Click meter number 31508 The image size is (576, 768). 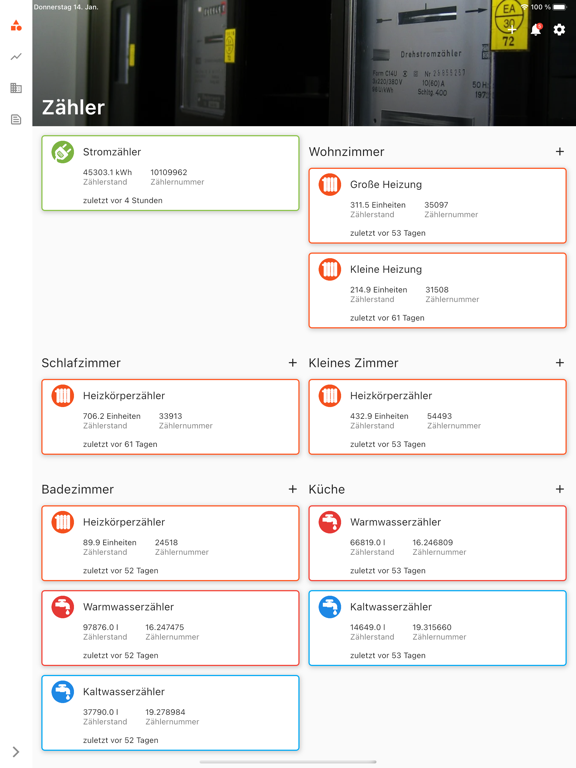tap(437, 290)
